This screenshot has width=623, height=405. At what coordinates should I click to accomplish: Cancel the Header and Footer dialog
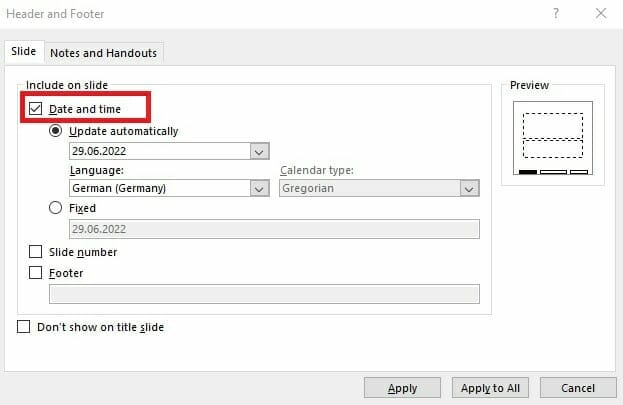tap(577, 388)
